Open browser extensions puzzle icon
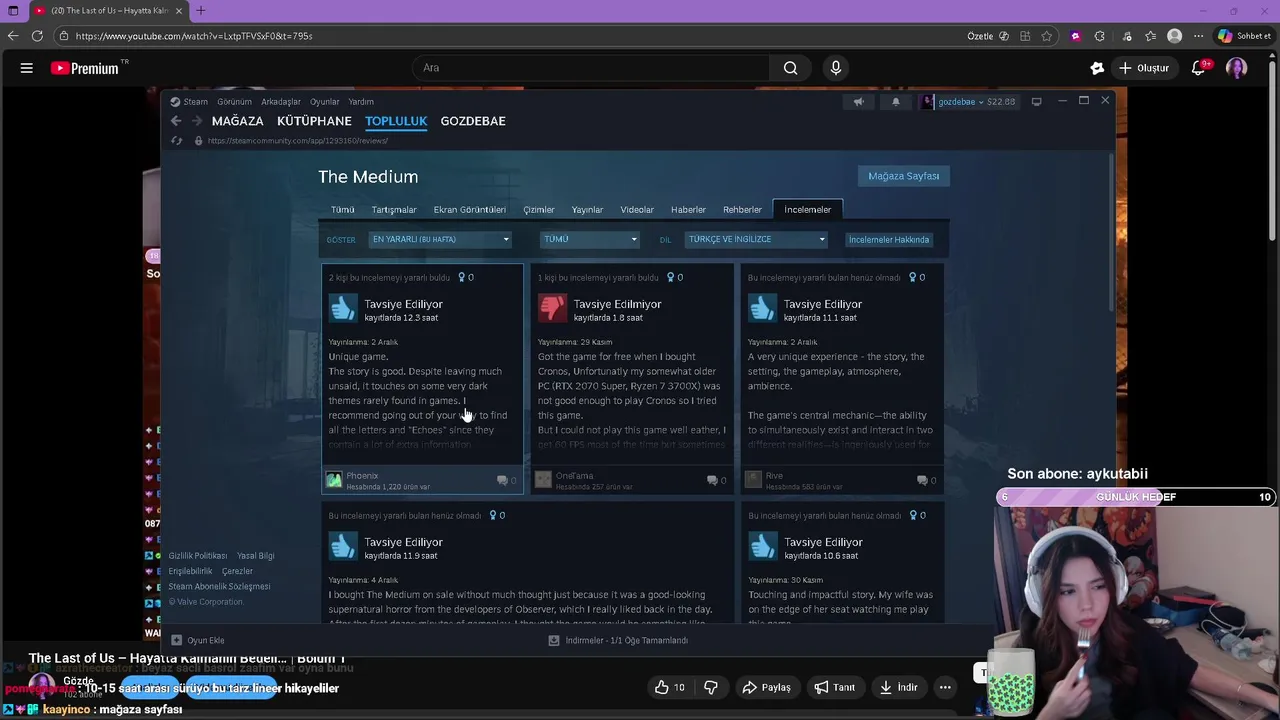Image resolution: width=1280 pixels, height=720 pixels. (x=1099, y=36)
